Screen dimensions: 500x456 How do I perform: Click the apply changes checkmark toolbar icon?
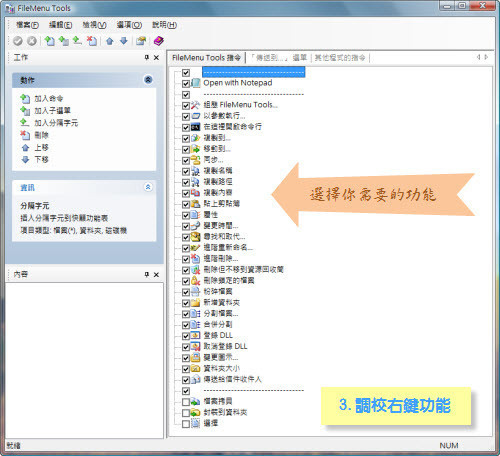point(18,41)
